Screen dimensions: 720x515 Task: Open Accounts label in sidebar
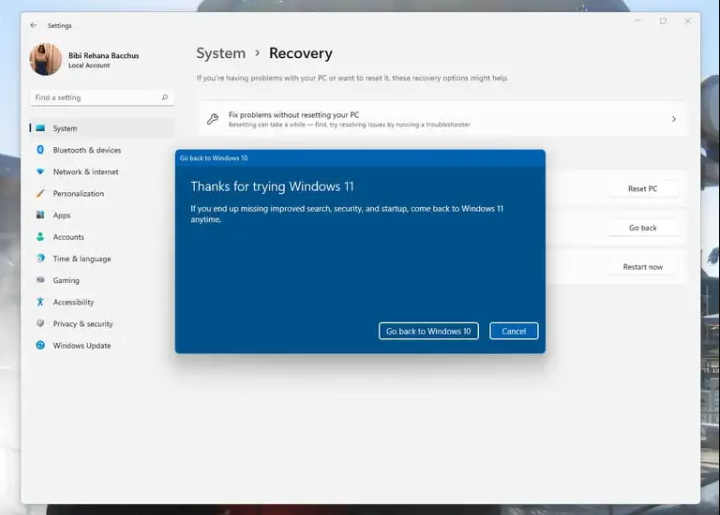pyautogui.click(x=68, y=237)
